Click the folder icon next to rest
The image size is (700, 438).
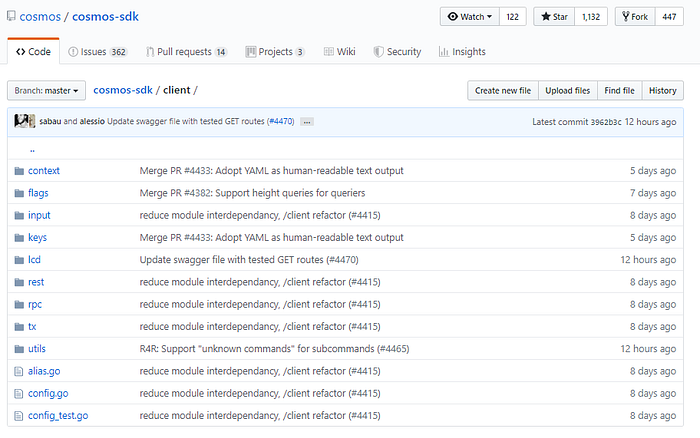coord(19,282)
